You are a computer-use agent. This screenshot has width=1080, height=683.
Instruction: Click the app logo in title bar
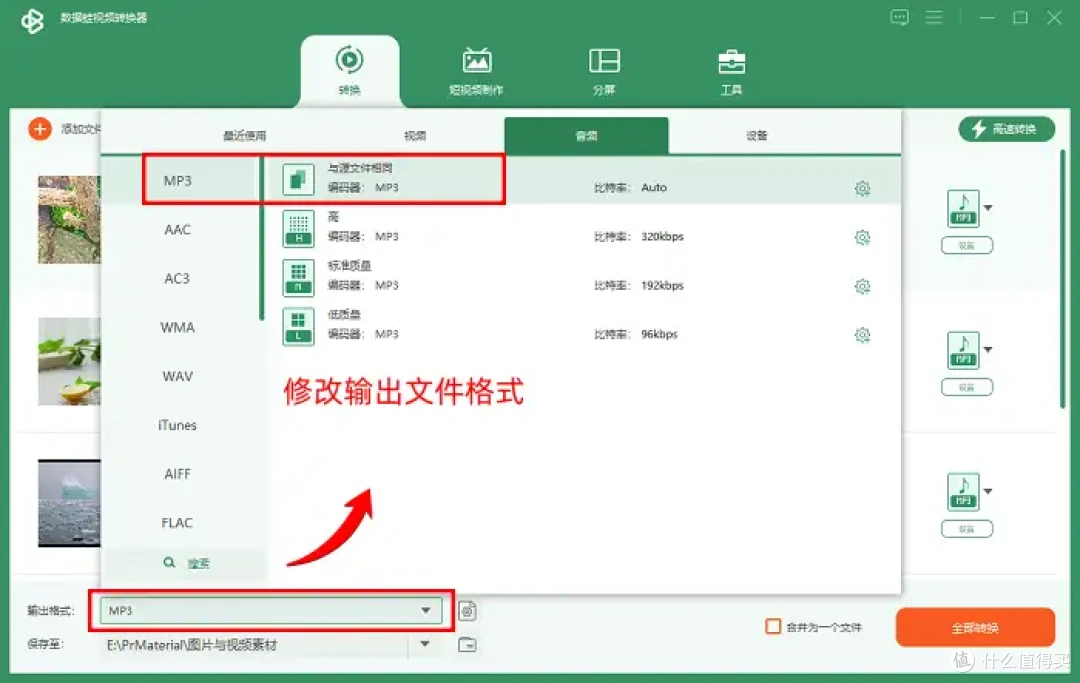(x=32, y=20)
